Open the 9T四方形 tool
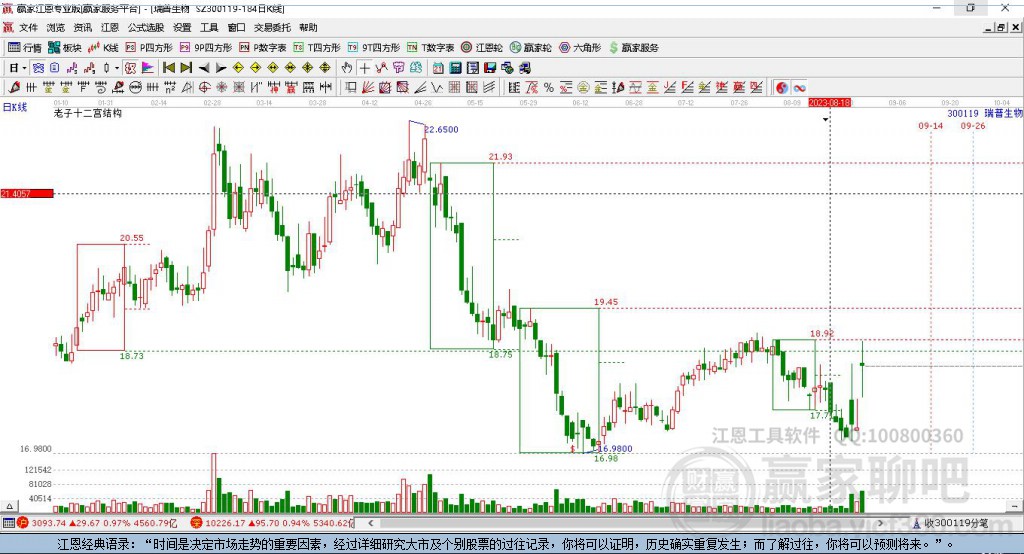This screenshot has width=1024, height=554. point(374,48)
